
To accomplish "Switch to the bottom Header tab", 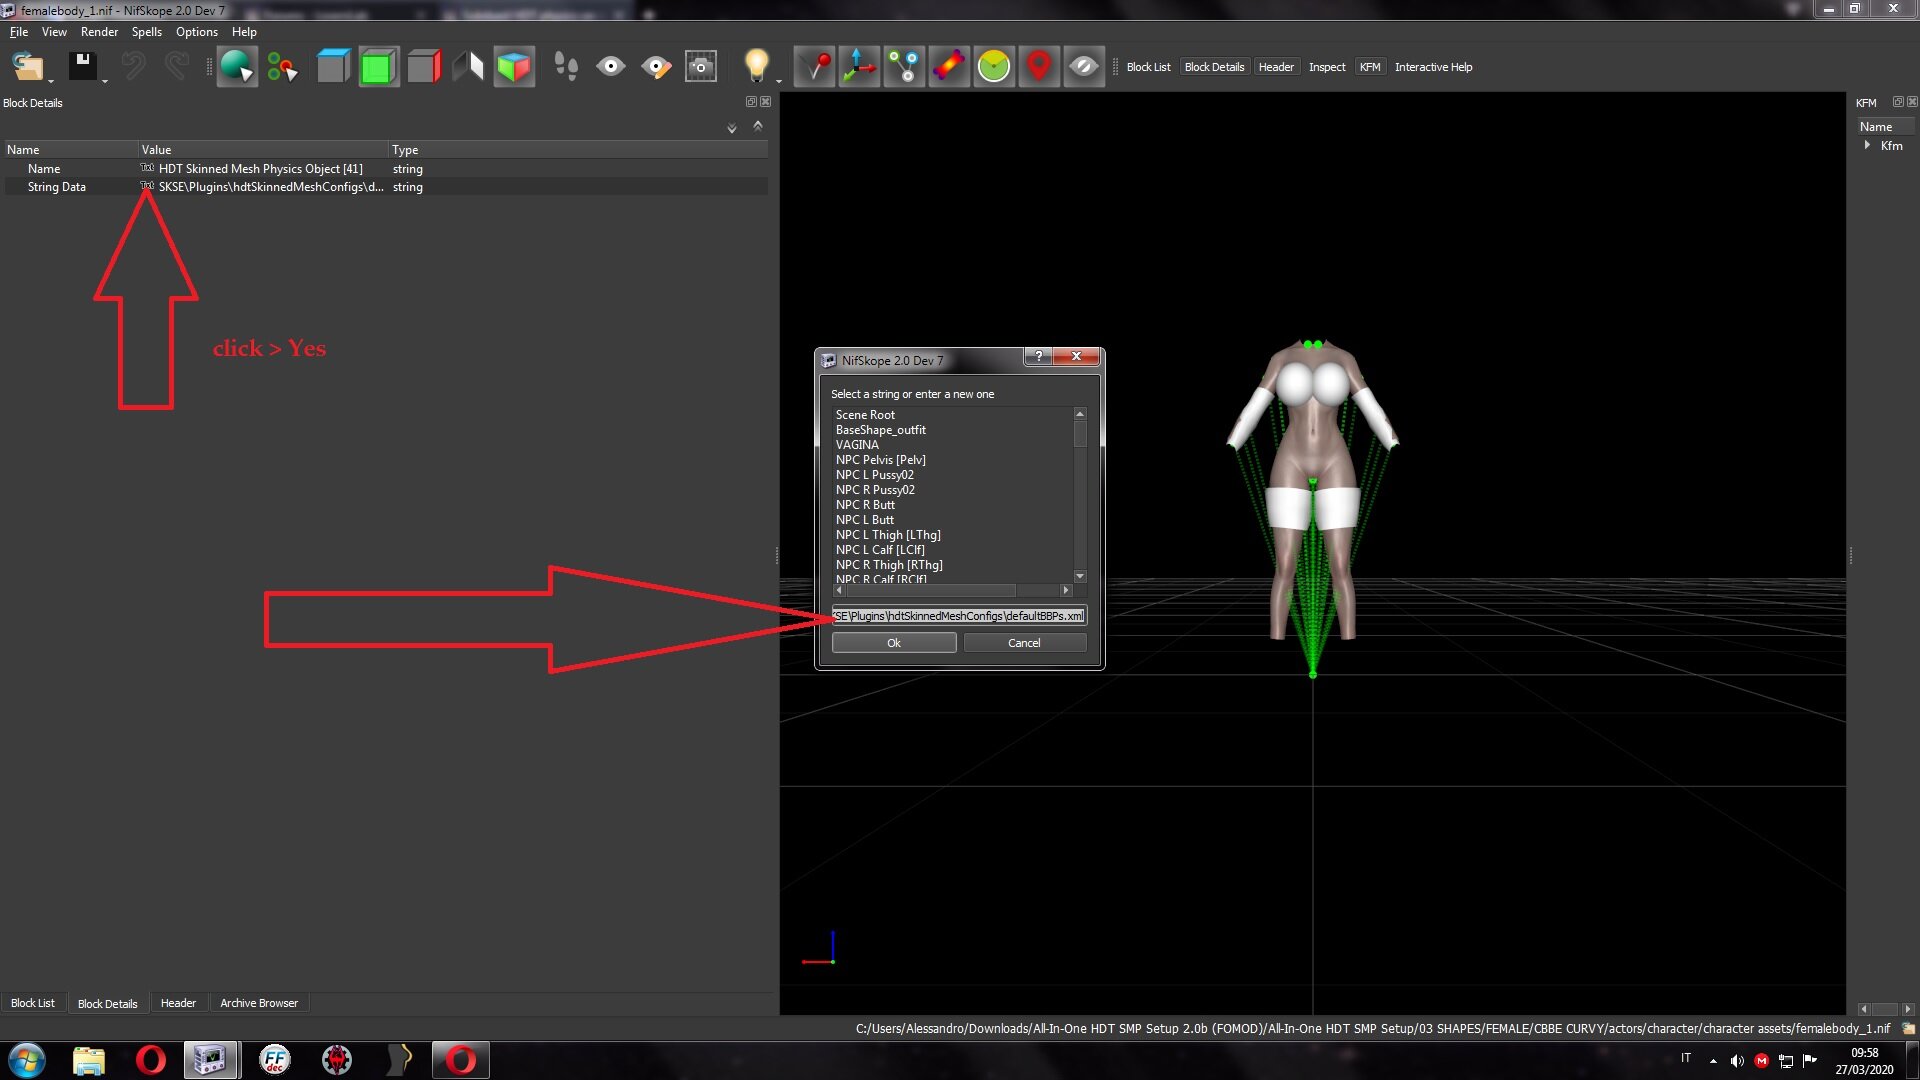I will click(x=178, y=1003).
